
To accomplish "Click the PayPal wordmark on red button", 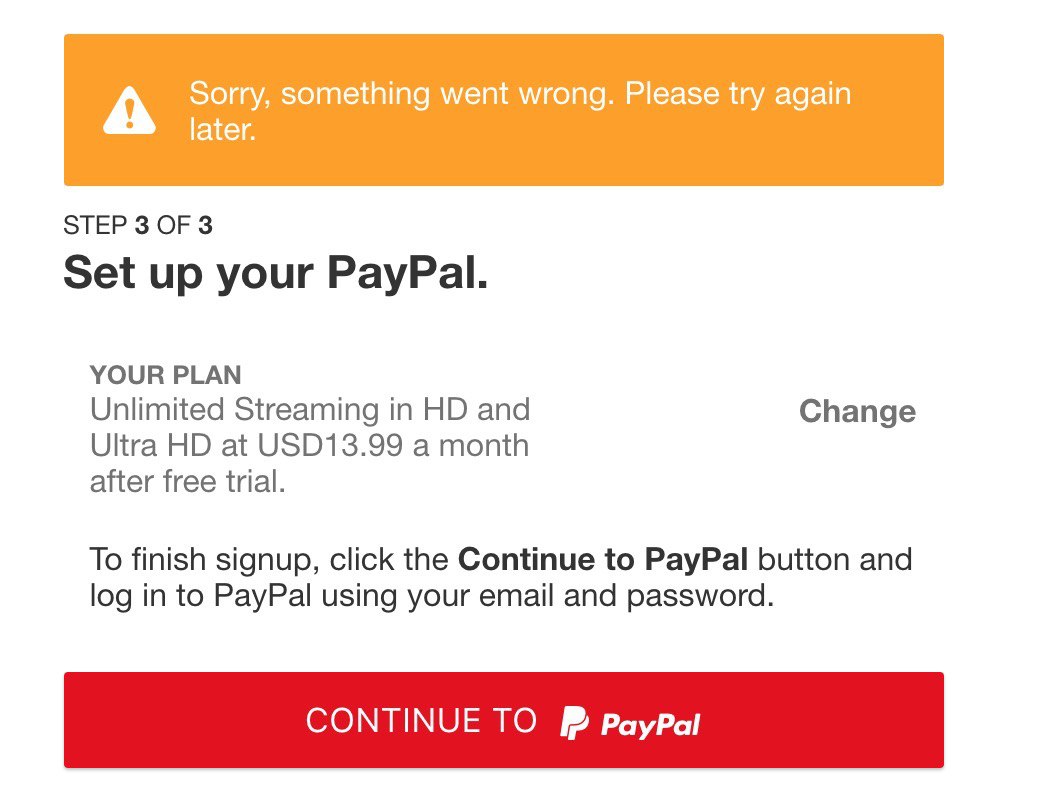I will point(650,724).
